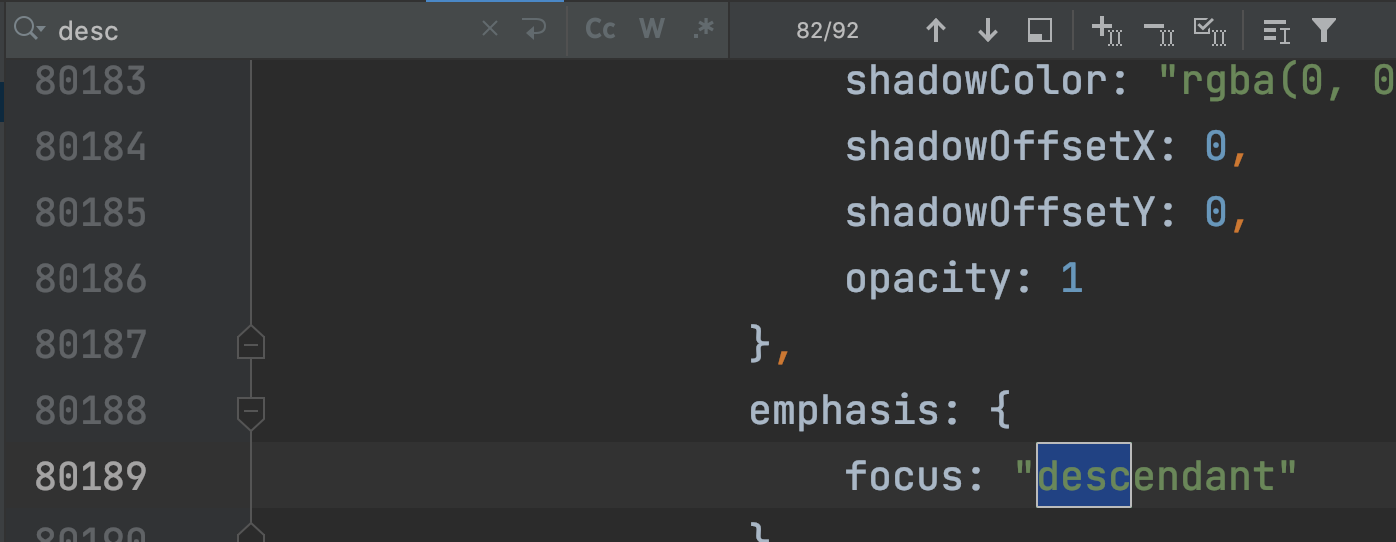Open search history magnifier dropdown

point(30,30)
